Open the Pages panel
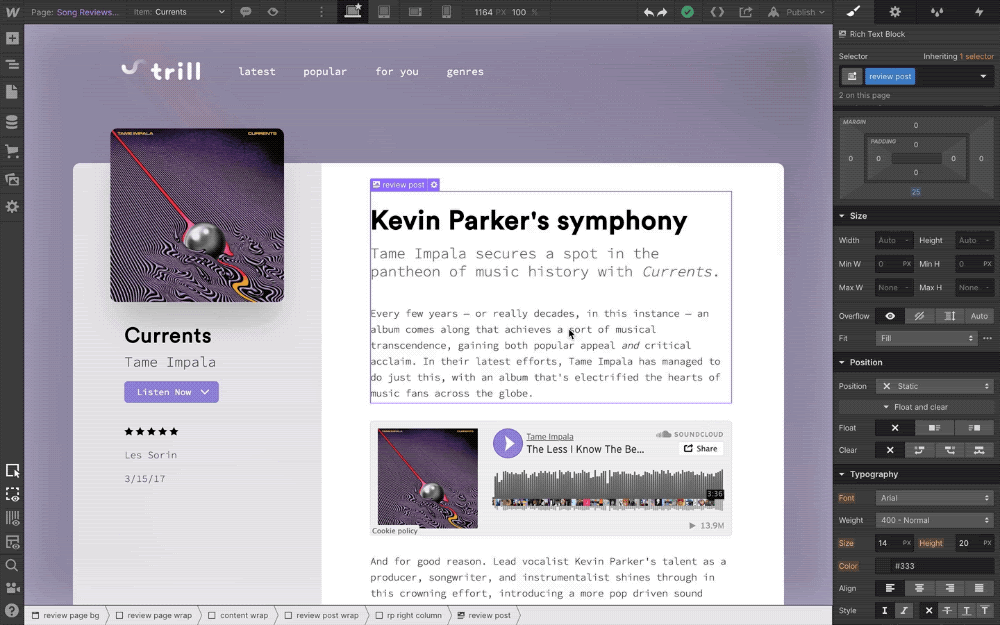Screen dimensions: 1000x625 tap(12, 92)
